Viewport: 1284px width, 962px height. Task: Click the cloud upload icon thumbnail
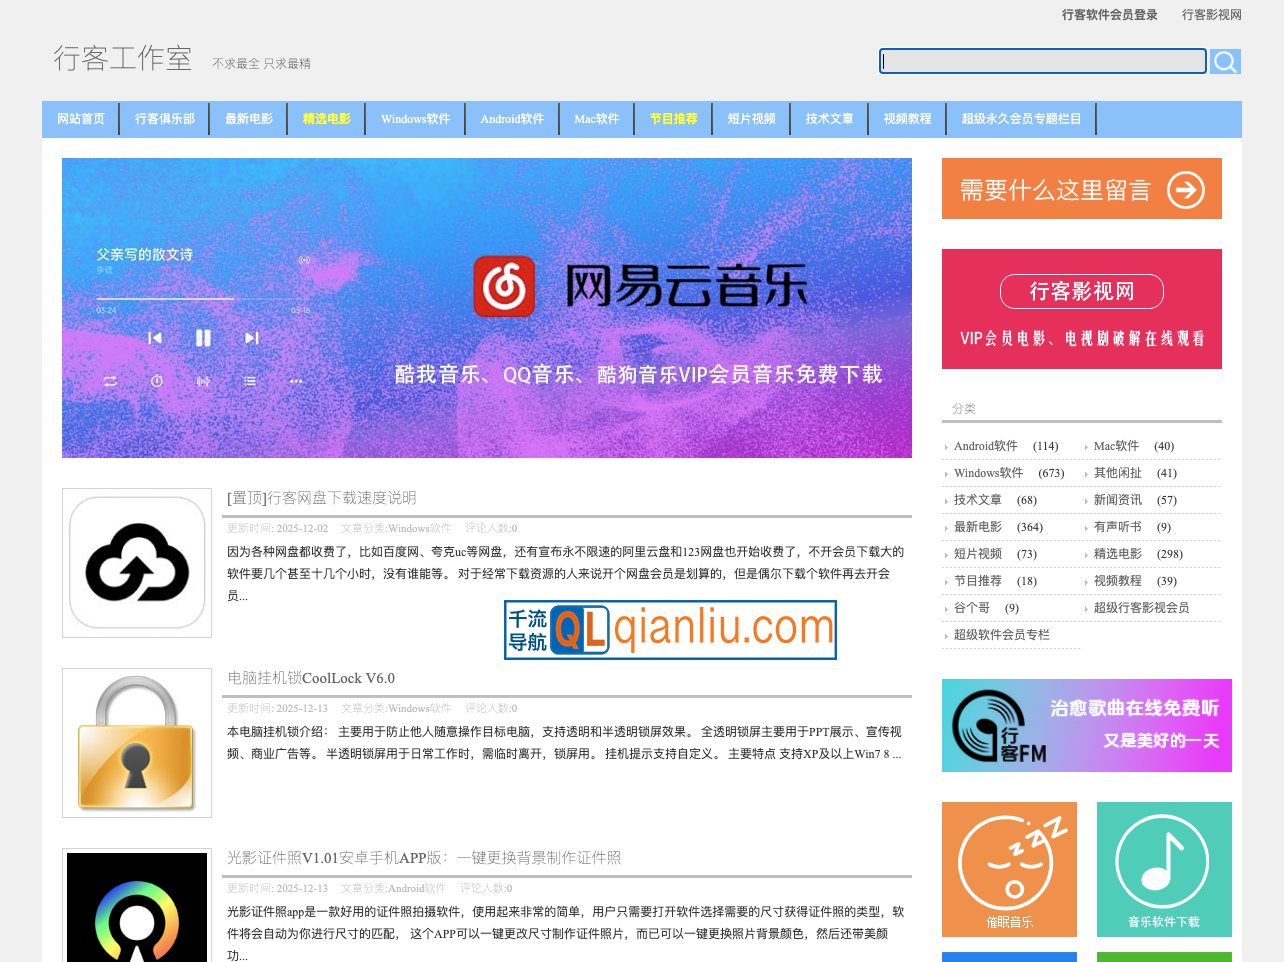pos(137,563)
